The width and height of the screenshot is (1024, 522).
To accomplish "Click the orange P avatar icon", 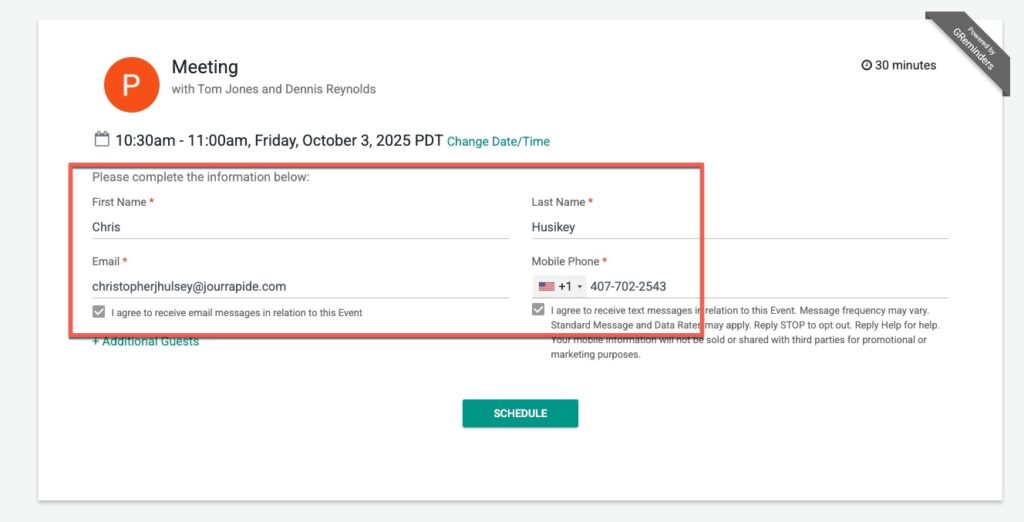I will click(131, 85).
